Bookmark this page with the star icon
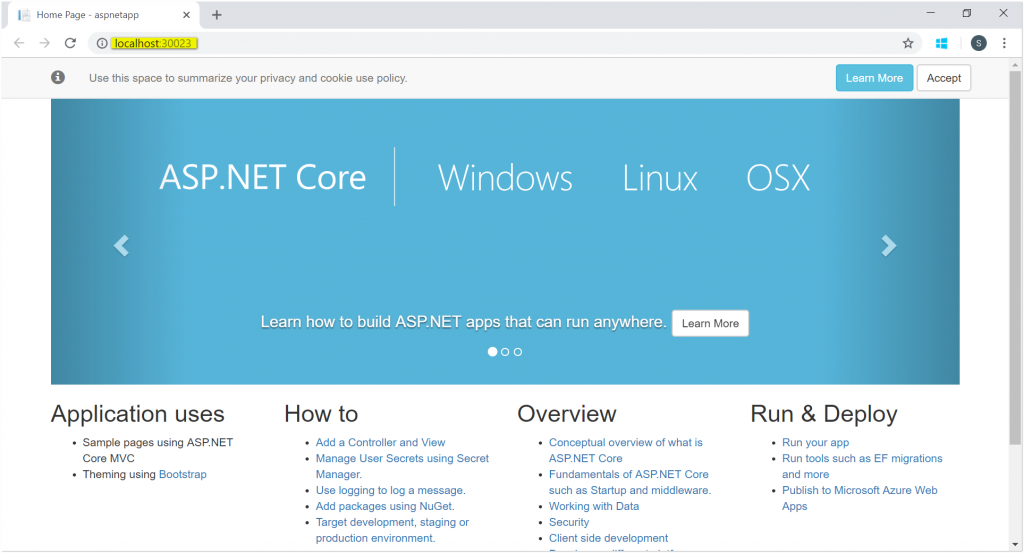Viewport: 1024px width, 553px height. pyautogui.click(x=908, y=43)
